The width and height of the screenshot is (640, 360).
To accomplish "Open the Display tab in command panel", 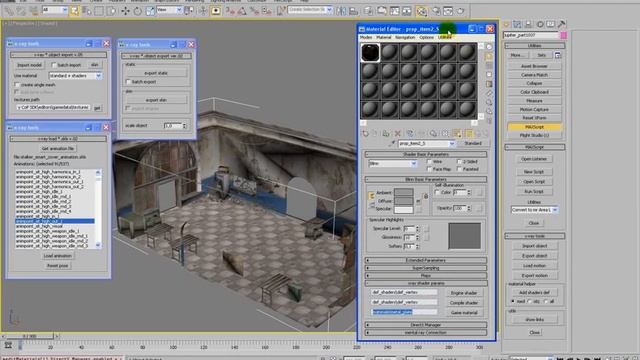I will pos(551,24).
